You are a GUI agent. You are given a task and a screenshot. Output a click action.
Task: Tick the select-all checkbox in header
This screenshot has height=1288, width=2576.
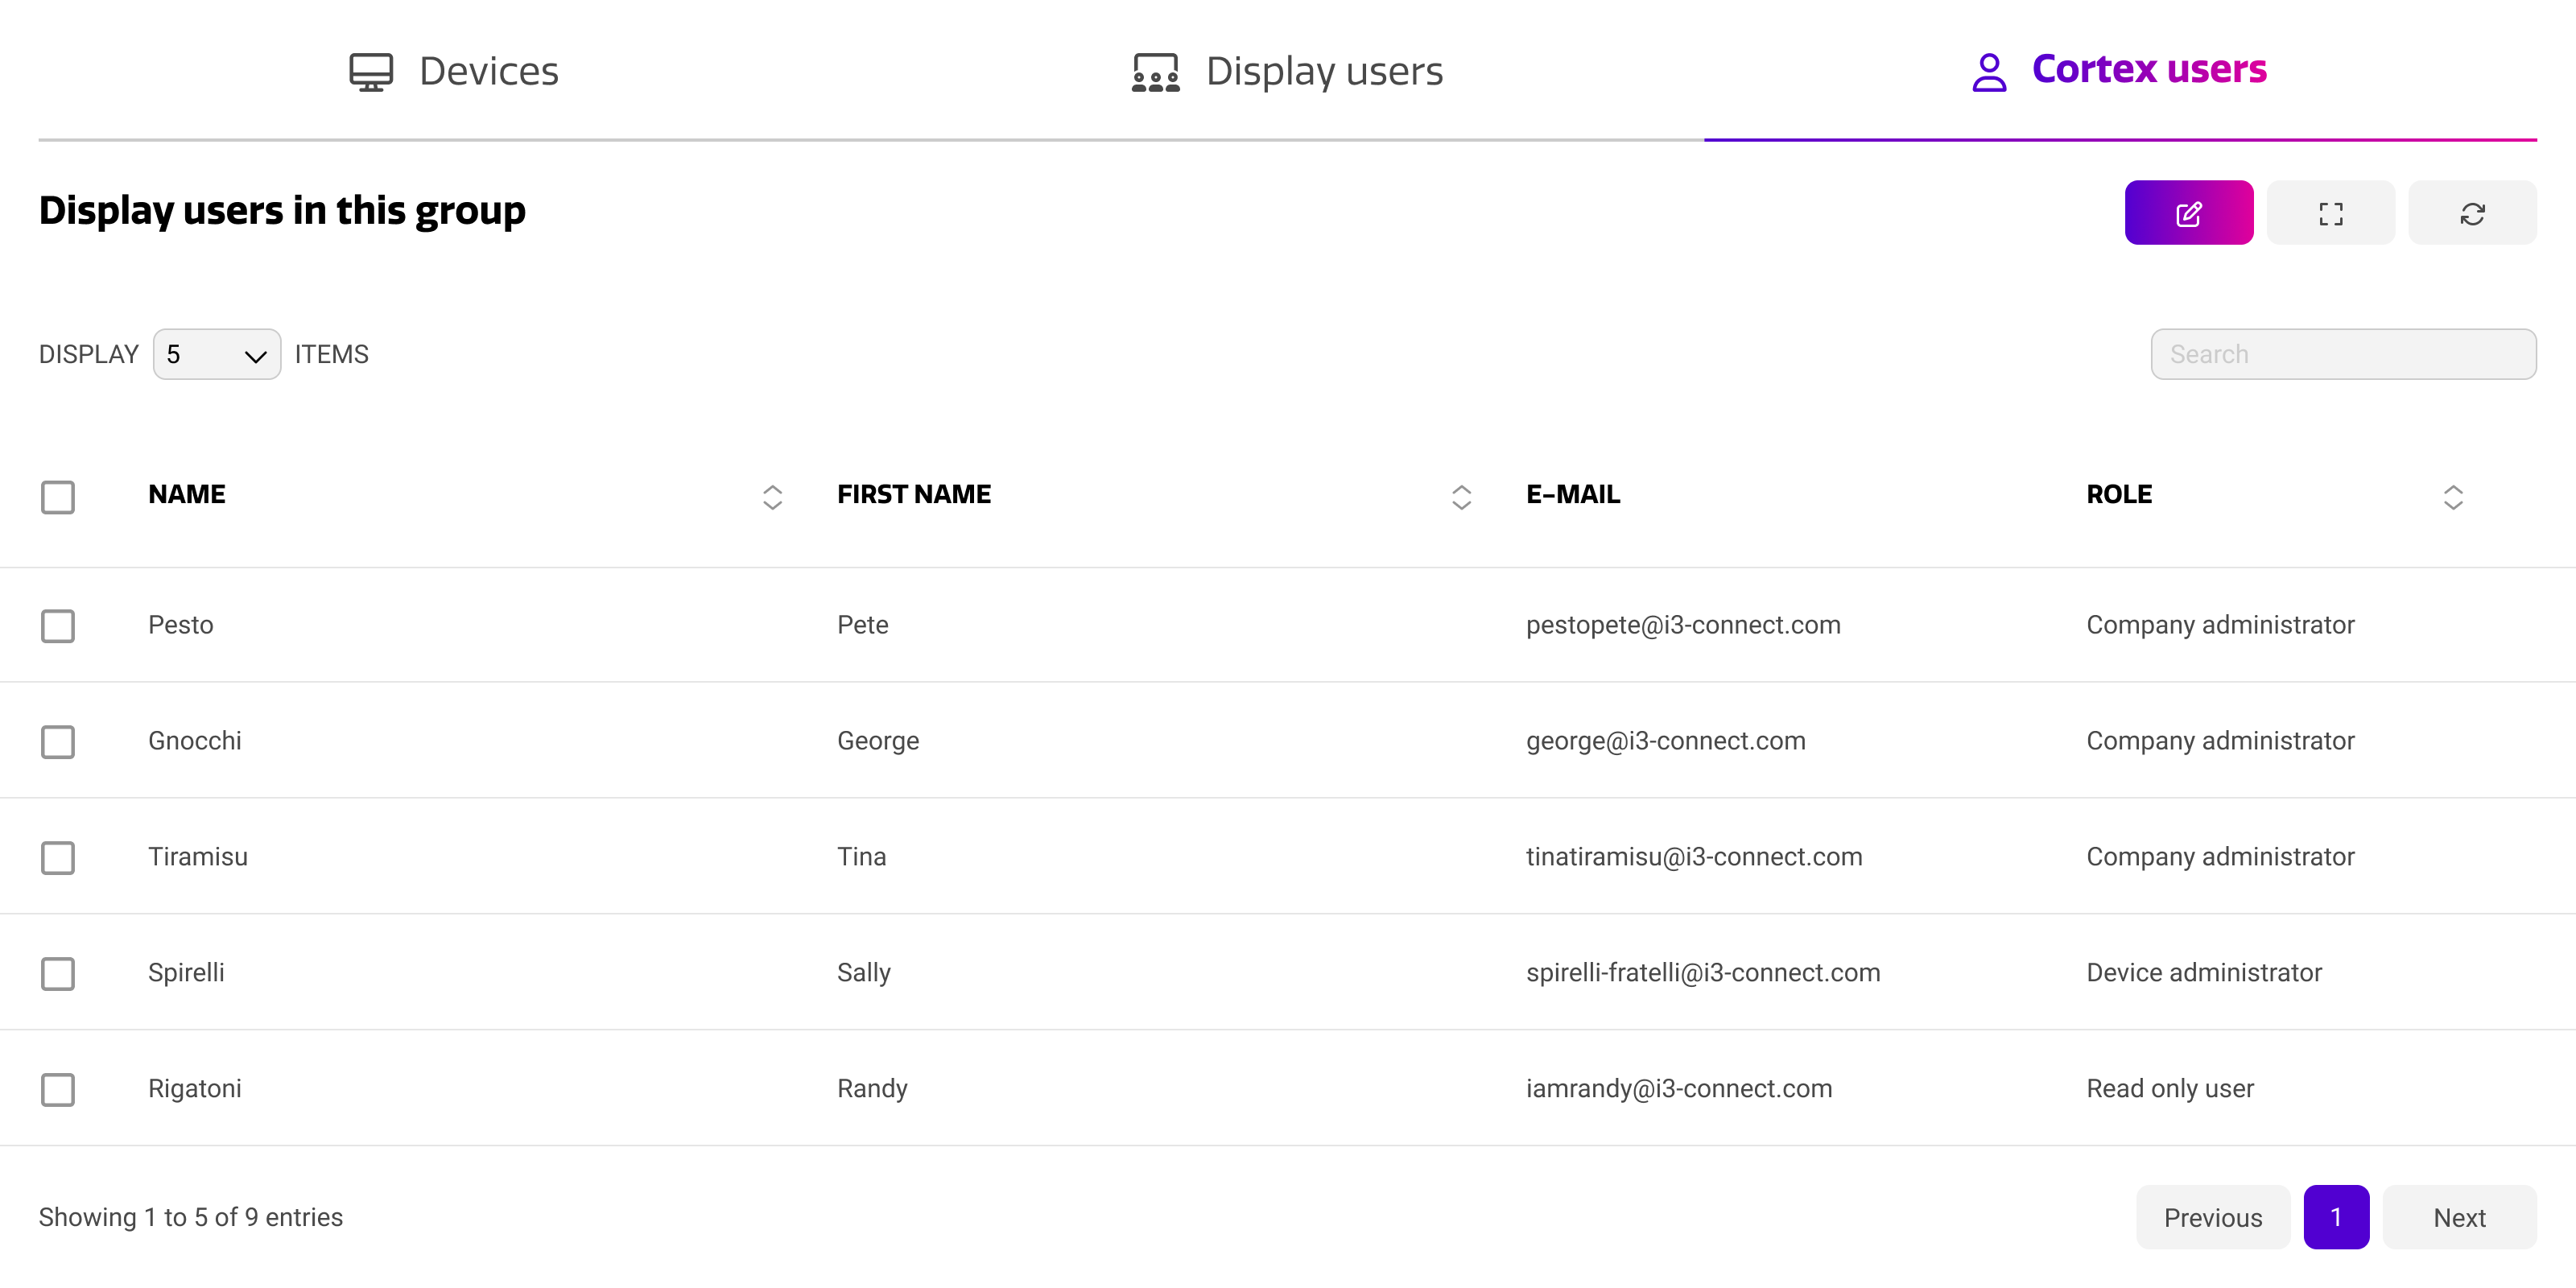pos(58,497)
